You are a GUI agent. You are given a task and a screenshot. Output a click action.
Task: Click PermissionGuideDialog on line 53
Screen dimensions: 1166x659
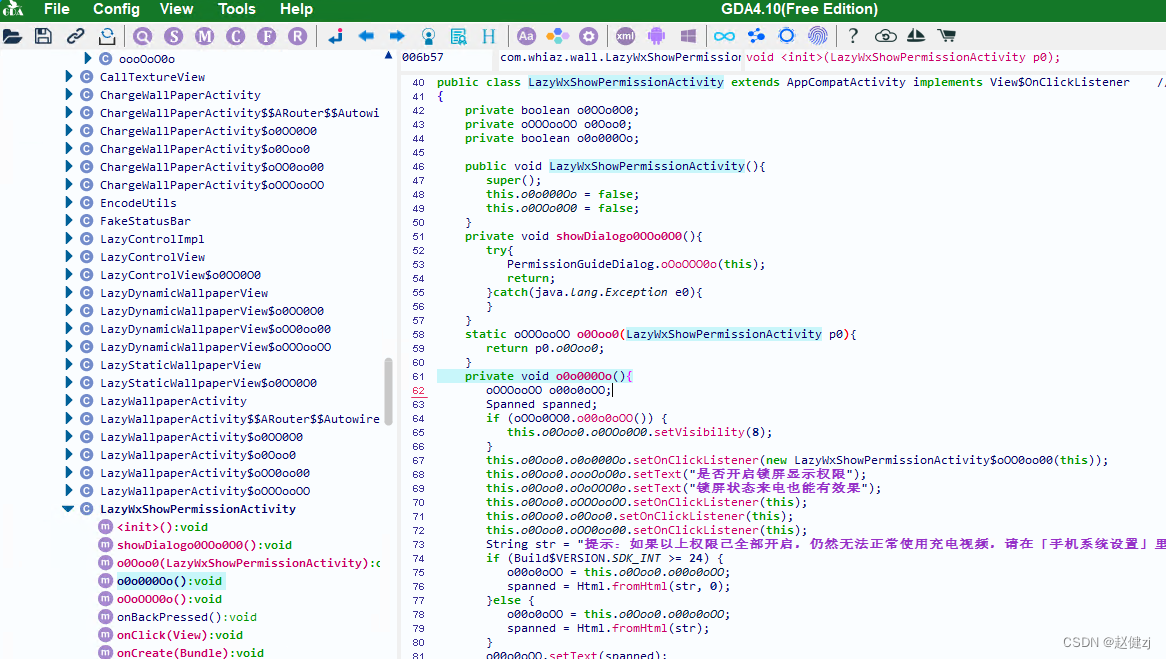580,264
